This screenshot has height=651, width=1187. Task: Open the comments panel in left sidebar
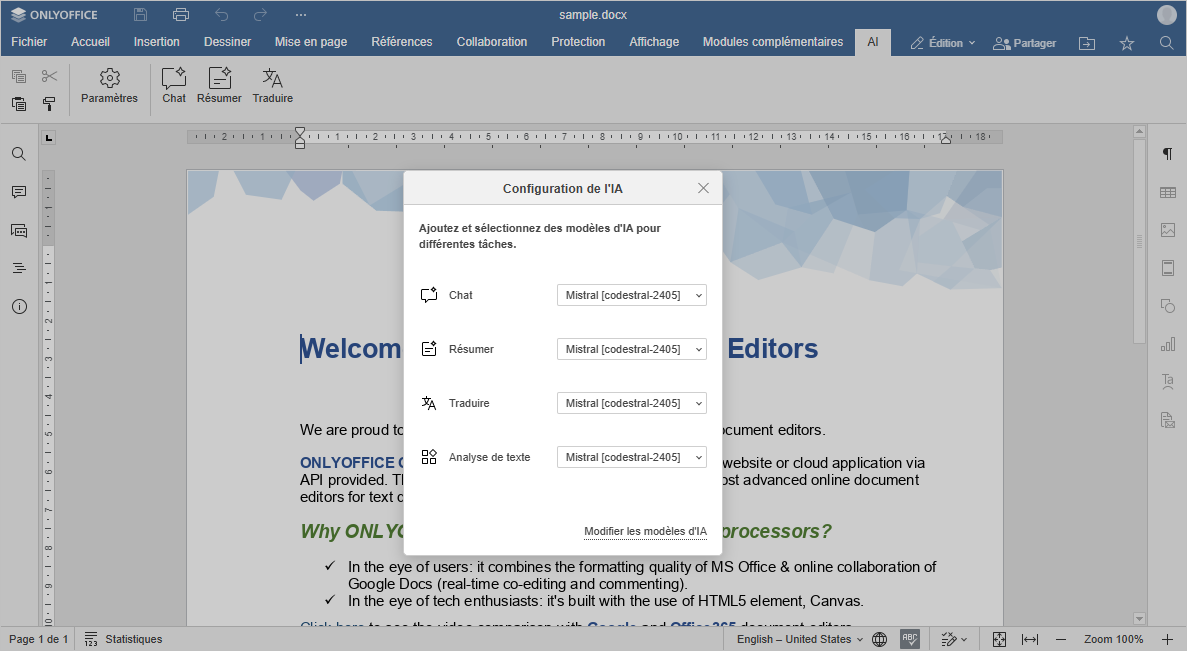[x=19, y=192]
